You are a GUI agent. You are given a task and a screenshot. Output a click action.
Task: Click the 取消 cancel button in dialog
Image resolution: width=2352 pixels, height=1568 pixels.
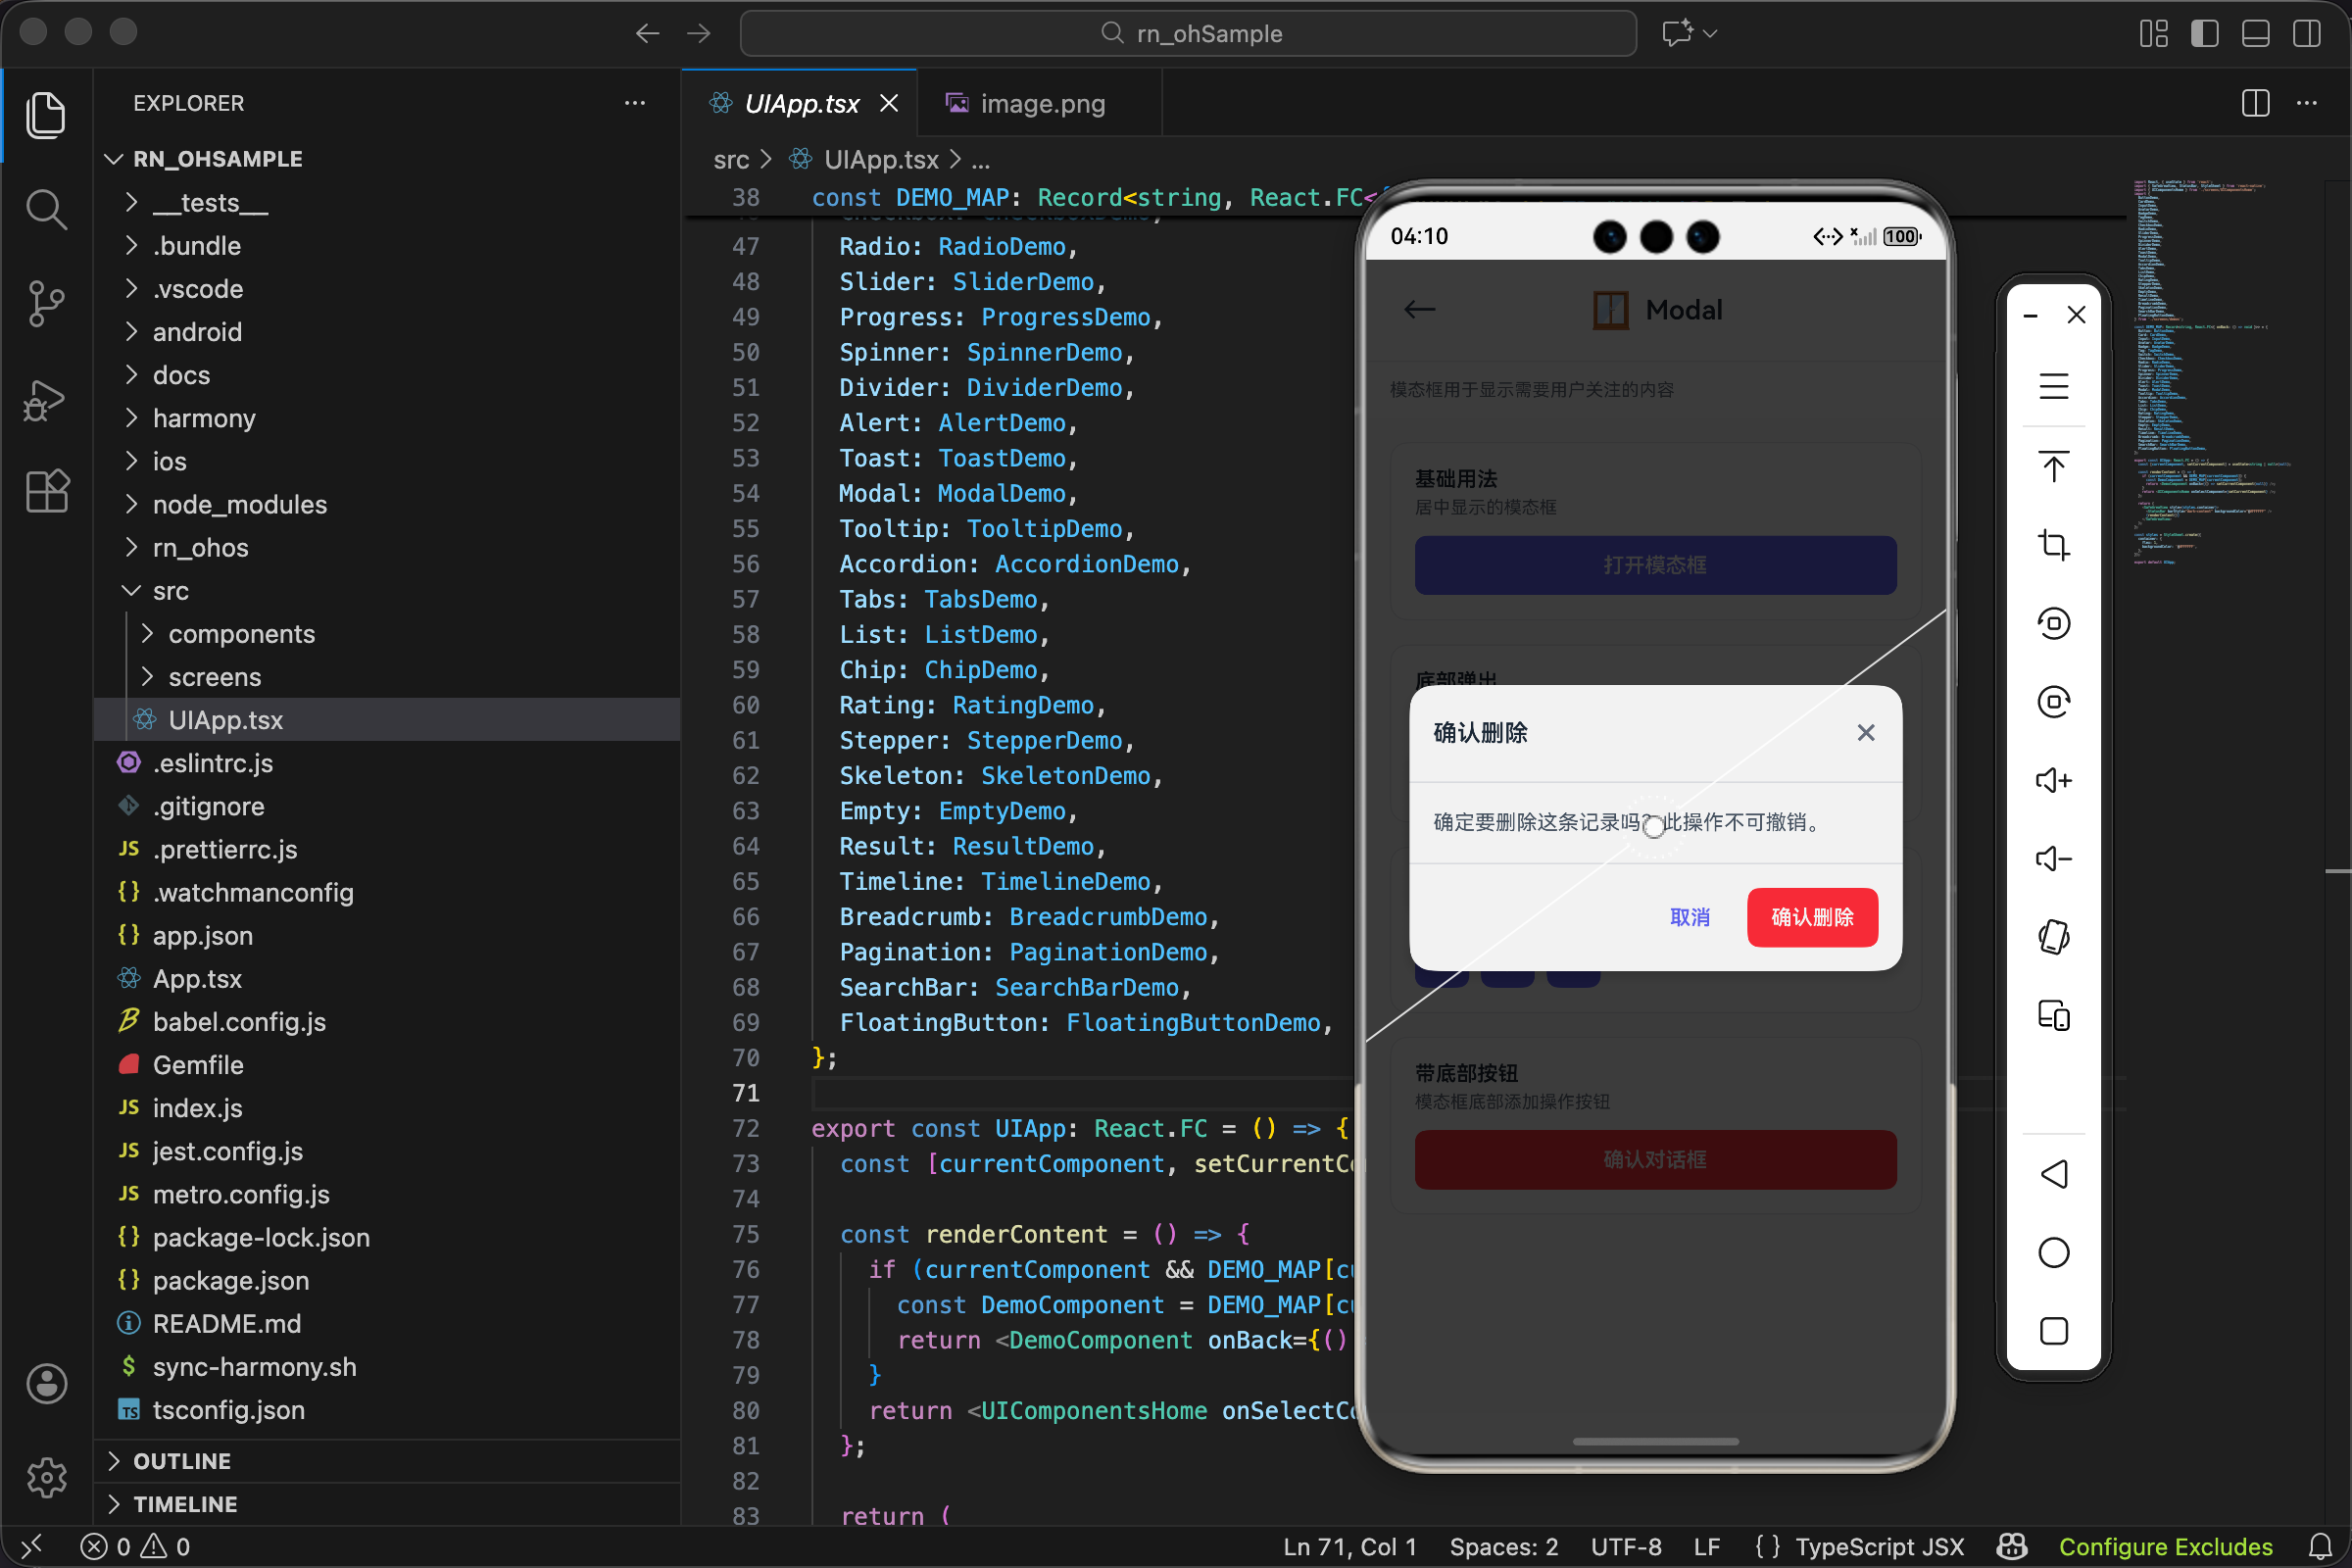pyautogui.click(x=1689, y=917)
